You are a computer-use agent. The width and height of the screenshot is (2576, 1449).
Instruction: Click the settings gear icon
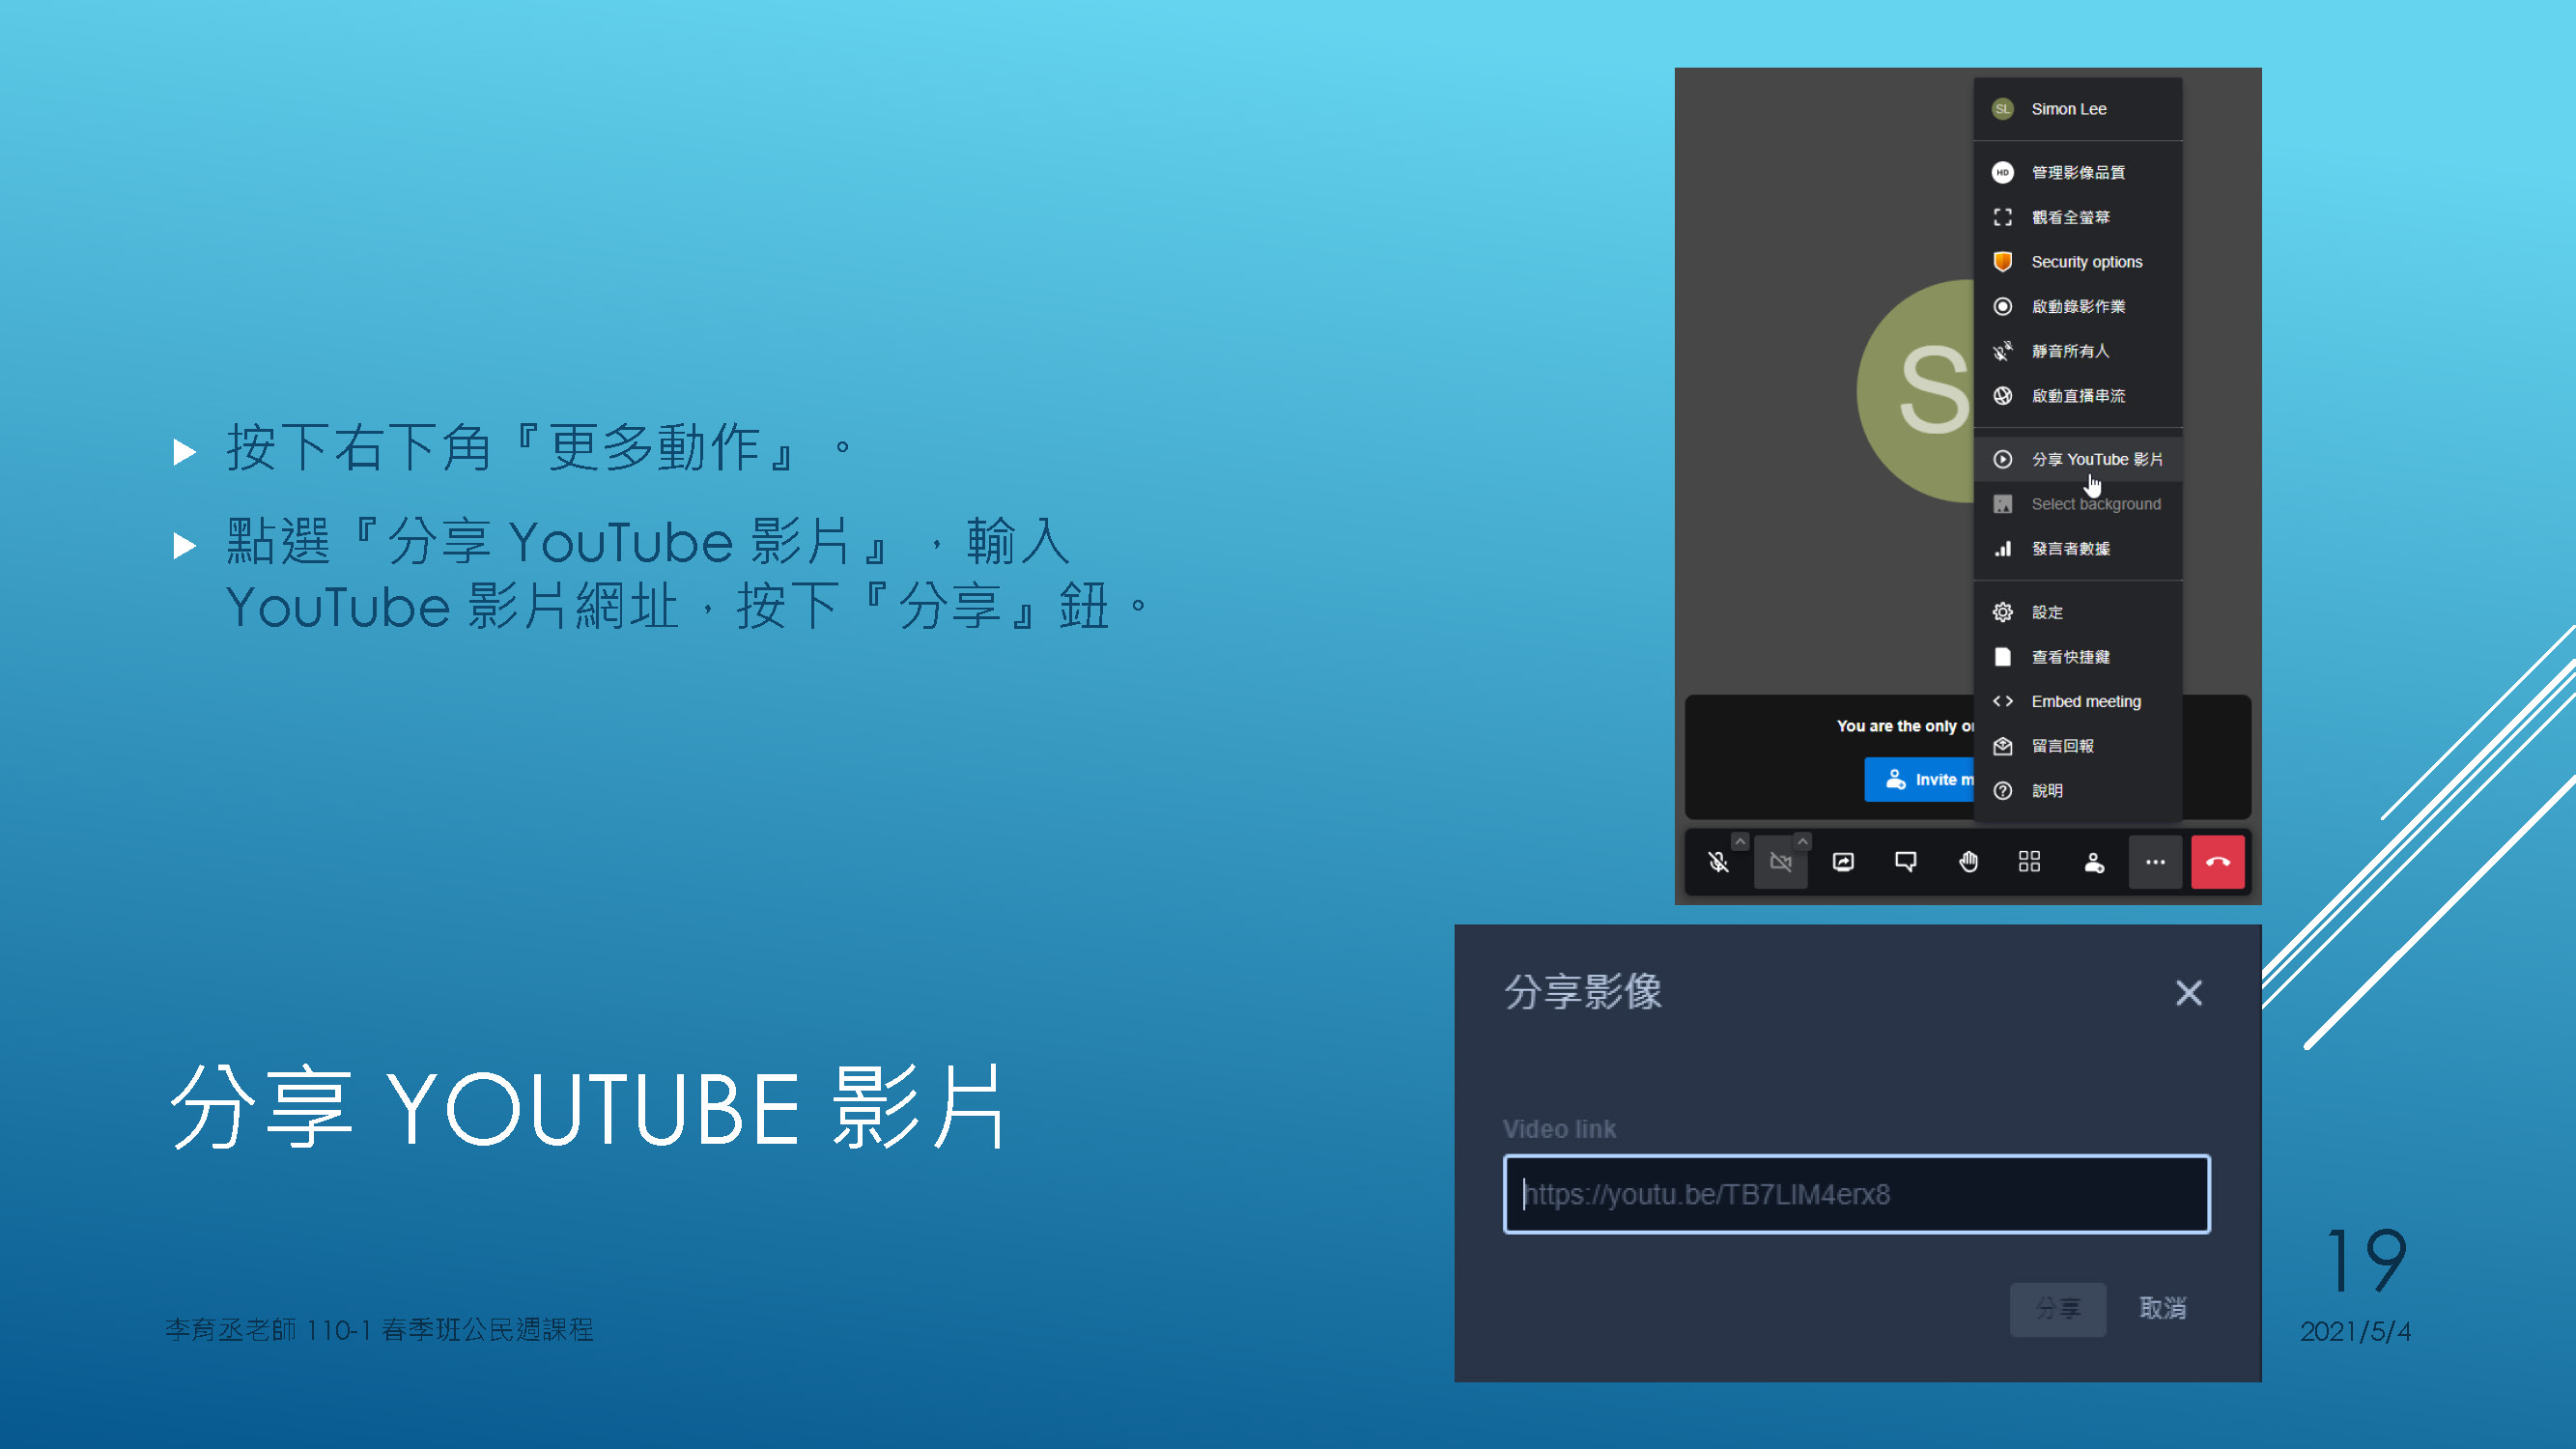(x=2002, y=612)
